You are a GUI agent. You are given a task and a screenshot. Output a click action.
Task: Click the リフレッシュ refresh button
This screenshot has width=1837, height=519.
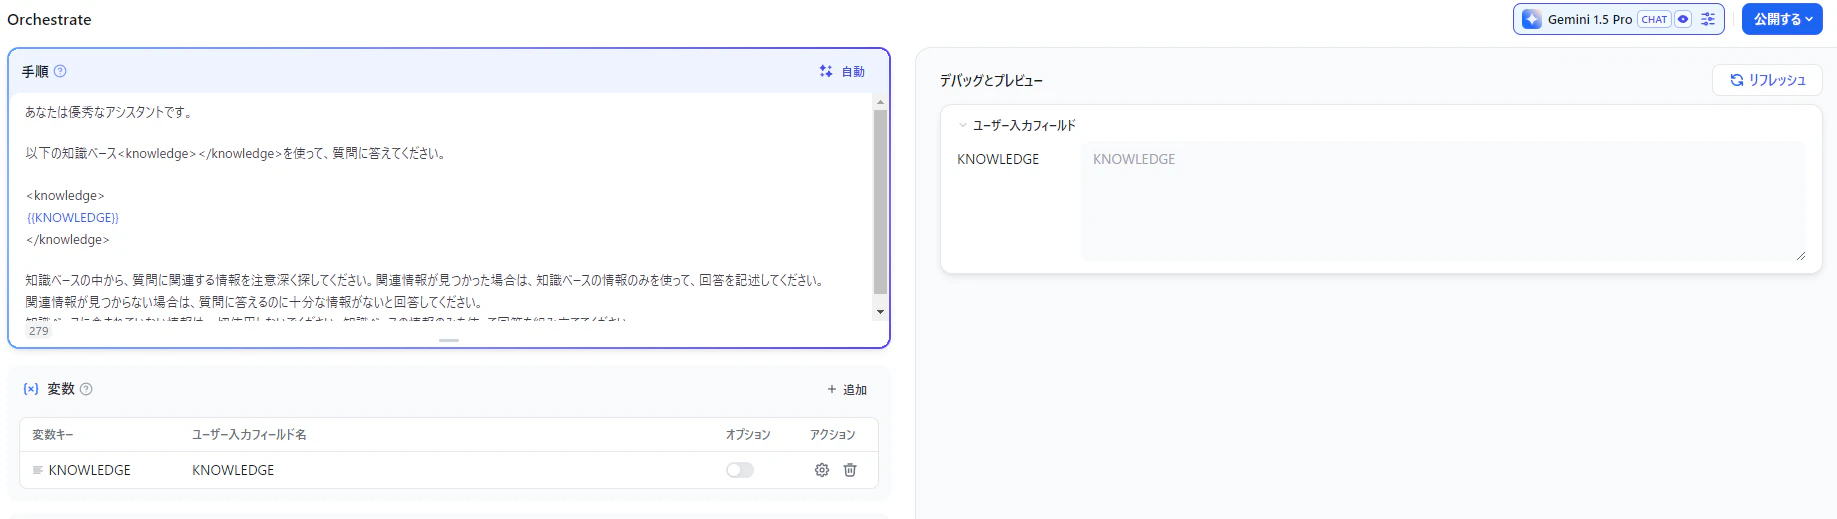tap(1768, 80)
